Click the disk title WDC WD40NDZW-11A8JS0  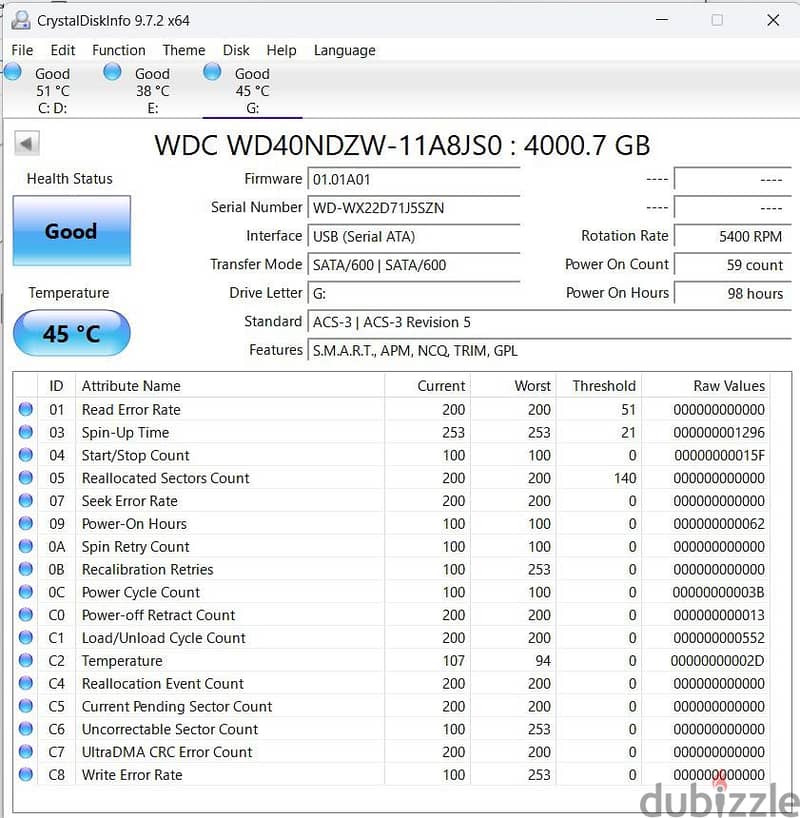(328, 146)
